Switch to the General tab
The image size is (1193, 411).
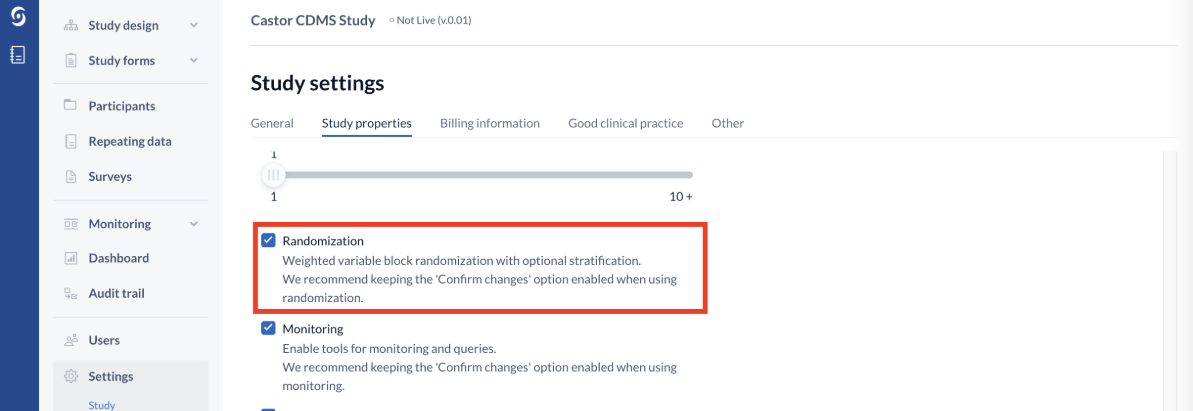272,123
